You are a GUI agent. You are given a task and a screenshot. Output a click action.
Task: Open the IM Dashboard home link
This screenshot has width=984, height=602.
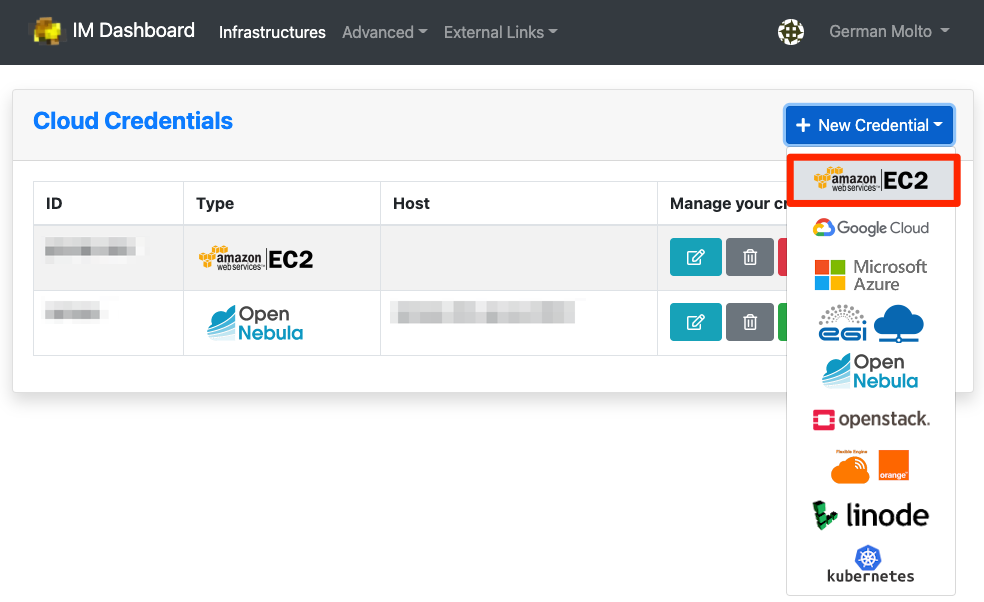(x=133, y=31)
